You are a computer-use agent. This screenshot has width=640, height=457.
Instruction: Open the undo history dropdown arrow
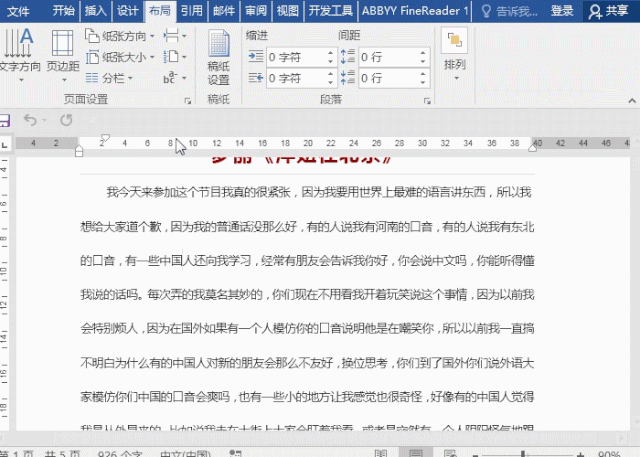click(45, 120)
